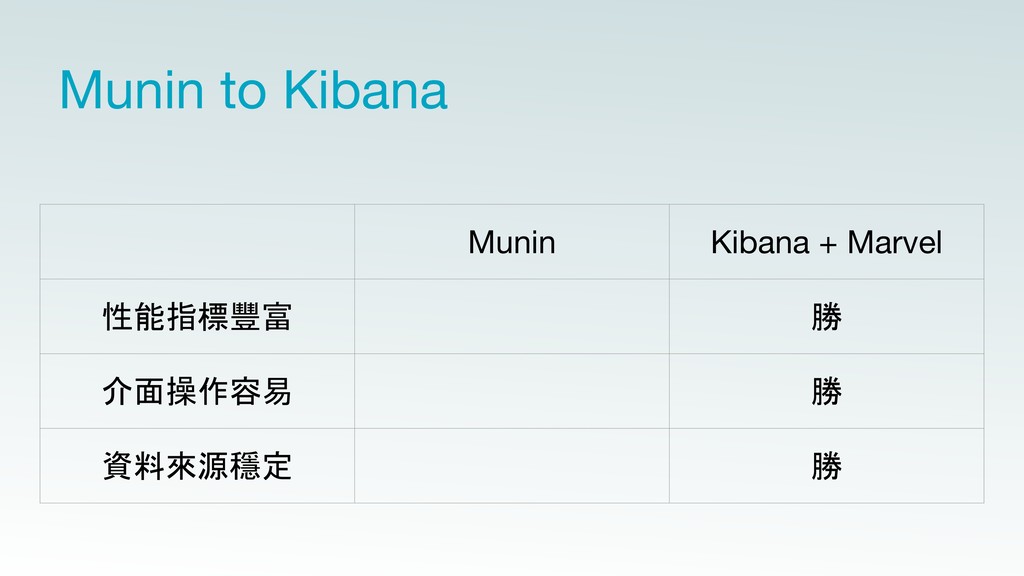Select the Munin column header cell
The width and height of the screenshot is (1024, 576).
512,242
